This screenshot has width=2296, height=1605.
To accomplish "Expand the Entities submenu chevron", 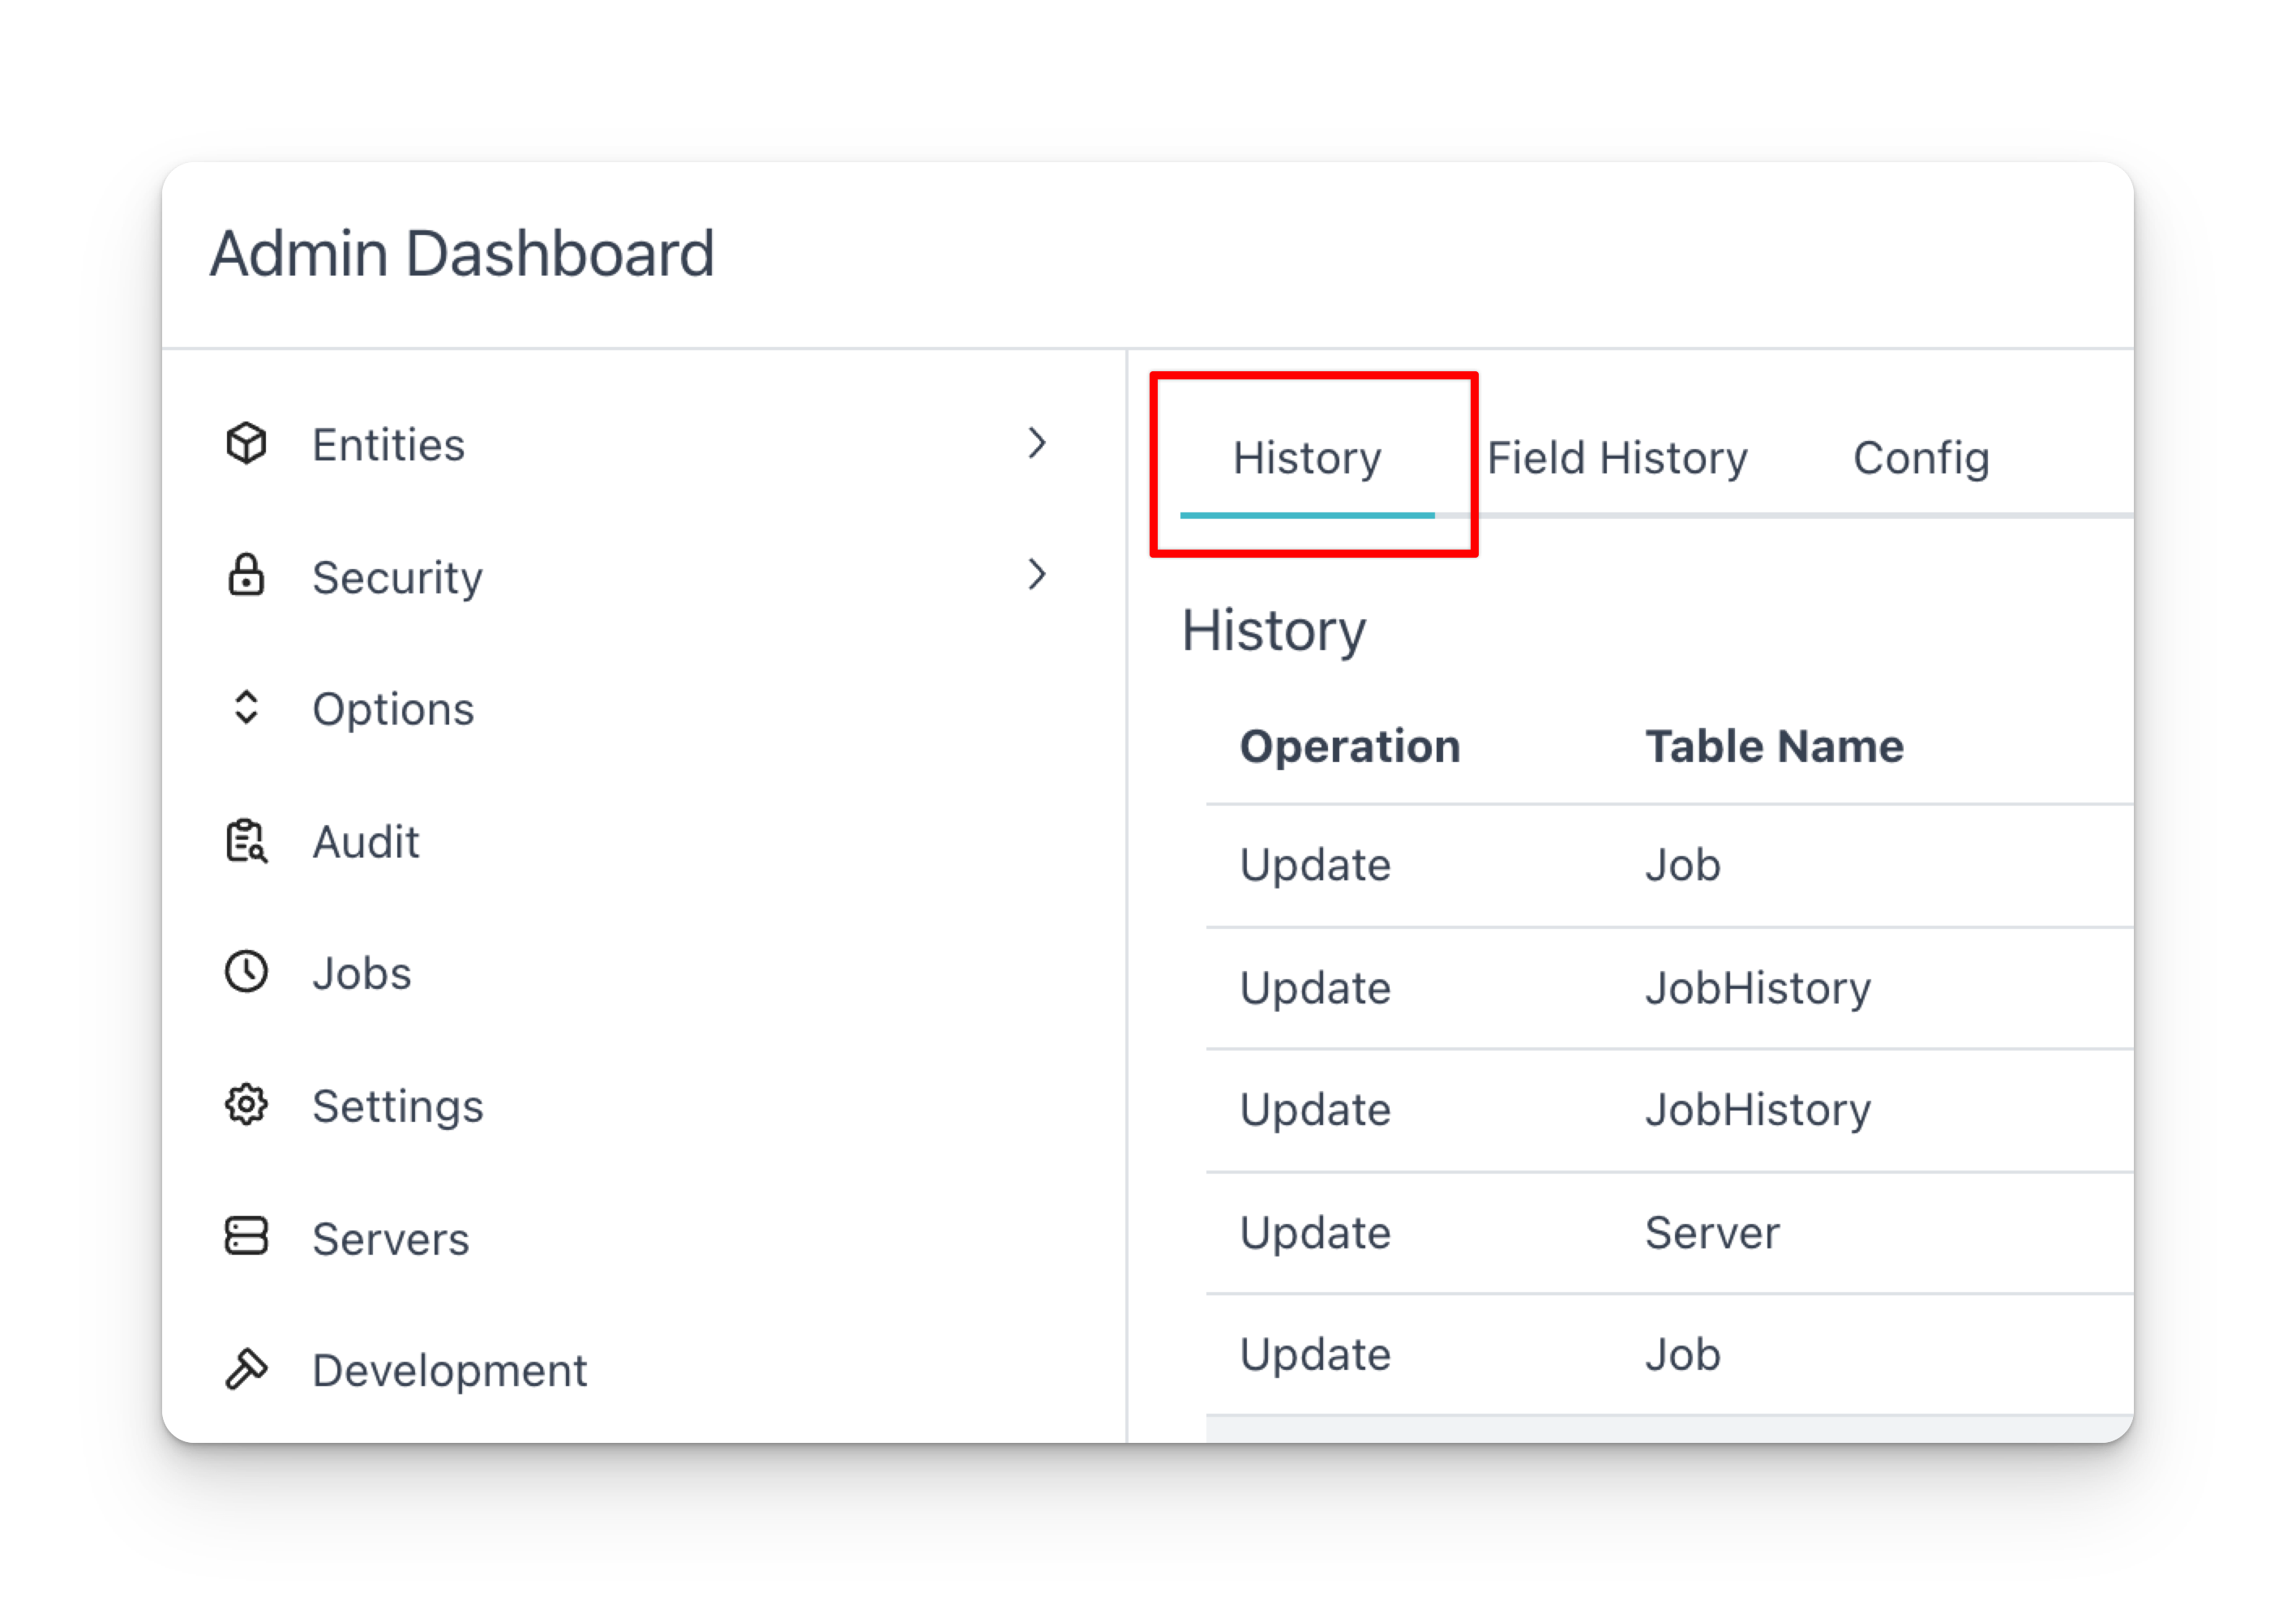I will [1037, 443].
